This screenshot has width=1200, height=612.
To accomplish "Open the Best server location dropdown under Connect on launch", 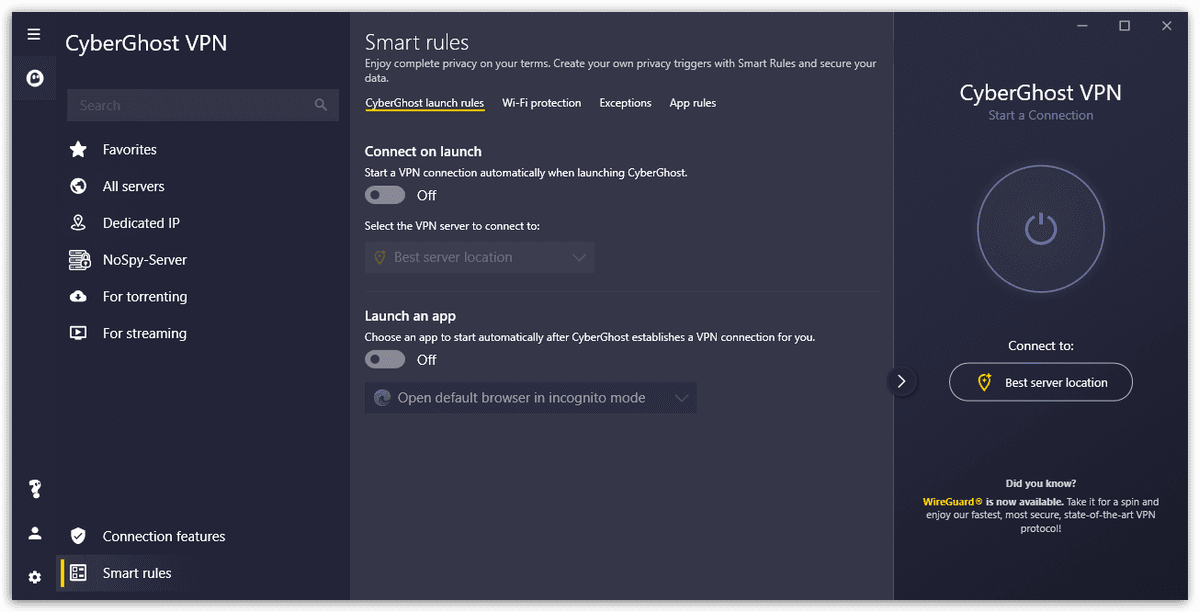I will pyautogui.click(x=480, y=257).
